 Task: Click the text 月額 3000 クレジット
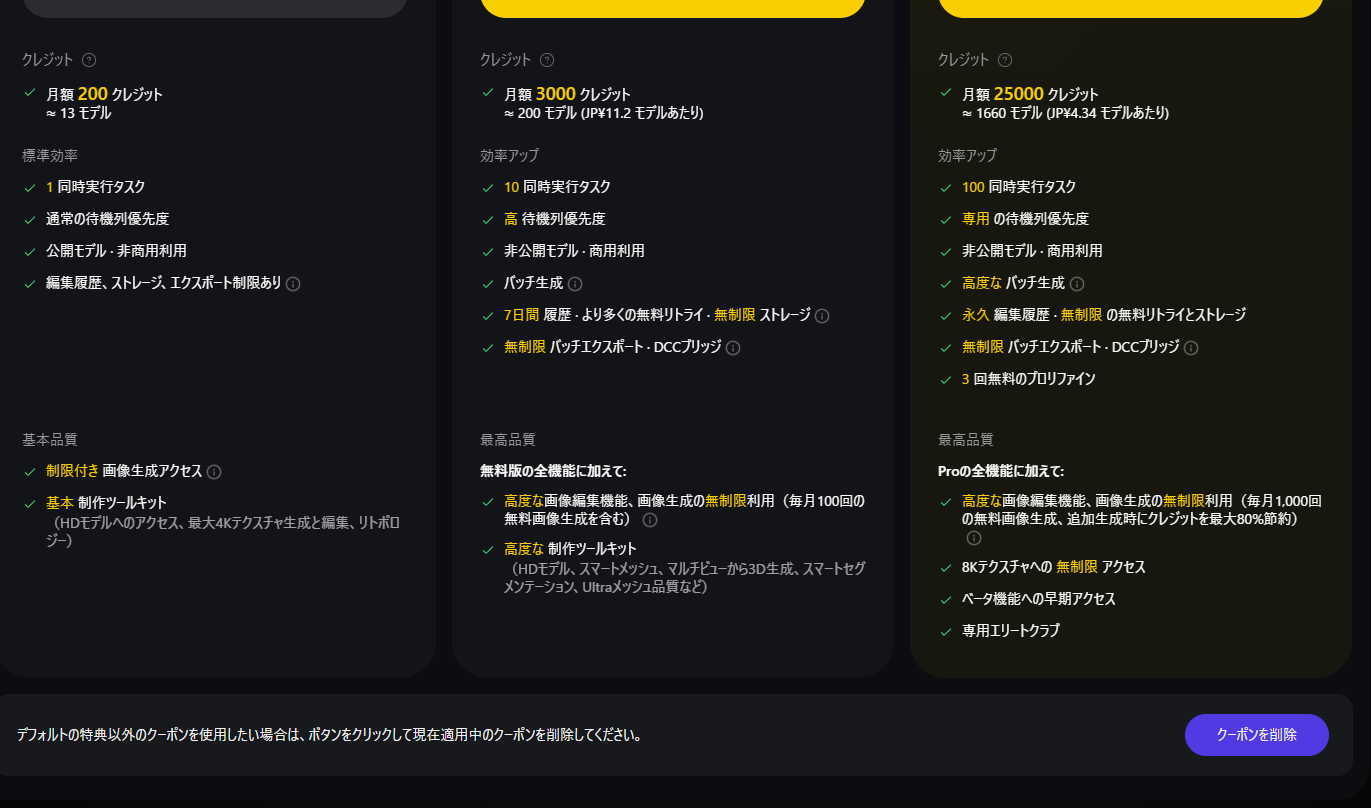tap(567, 94)
